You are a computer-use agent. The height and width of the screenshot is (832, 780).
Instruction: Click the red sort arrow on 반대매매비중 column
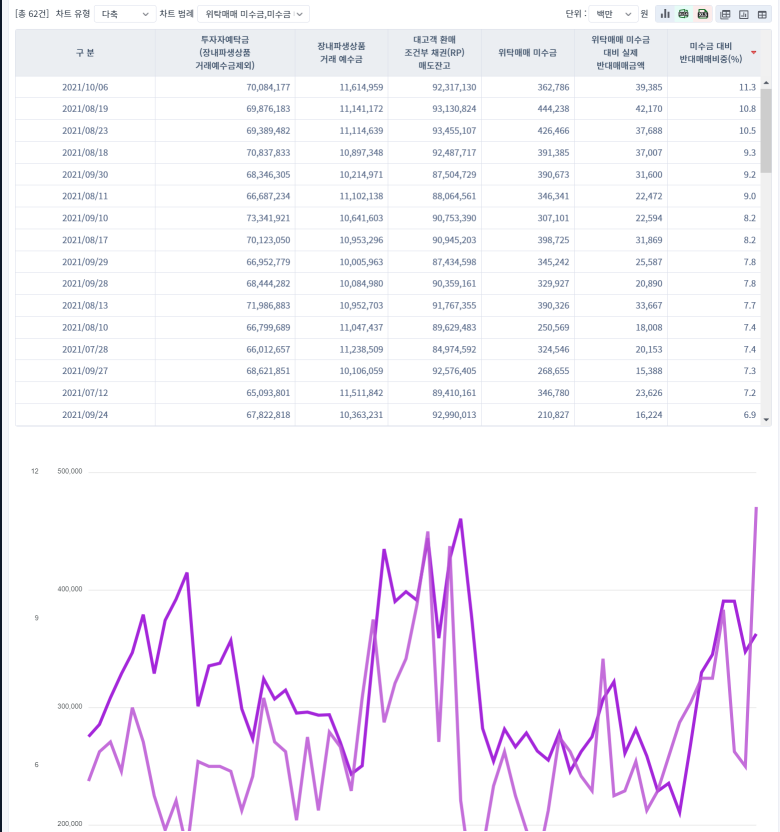753,53
